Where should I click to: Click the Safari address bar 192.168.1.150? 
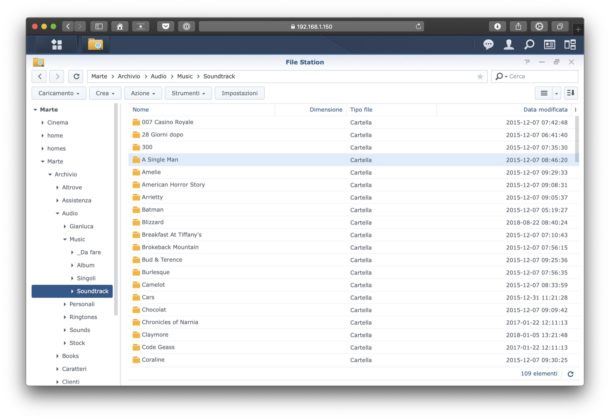coord(311,26)
